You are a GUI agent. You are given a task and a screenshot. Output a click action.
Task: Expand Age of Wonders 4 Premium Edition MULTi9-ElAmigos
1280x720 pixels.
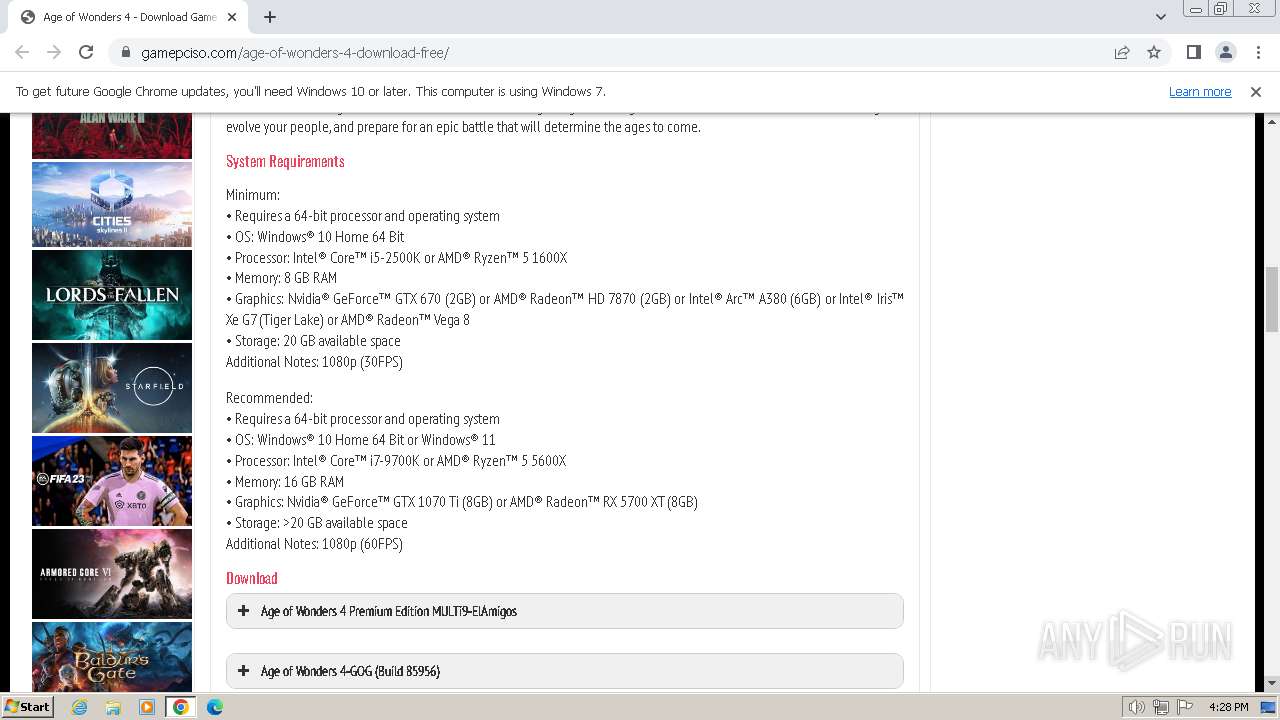[564, 611]
